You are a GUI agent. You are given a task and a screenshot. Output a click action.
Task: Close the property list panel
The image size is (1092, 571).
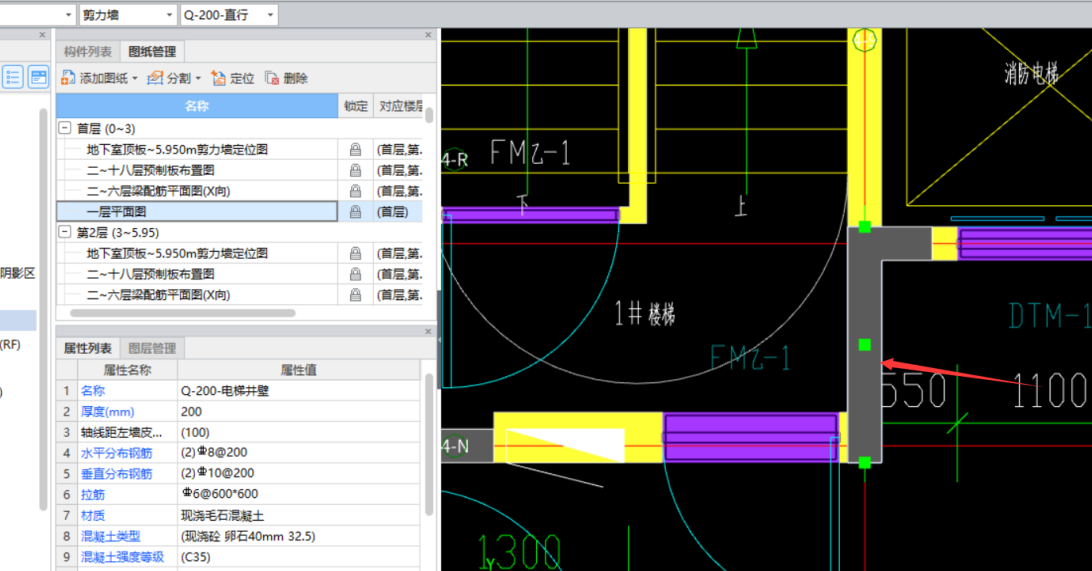[428, 331]
